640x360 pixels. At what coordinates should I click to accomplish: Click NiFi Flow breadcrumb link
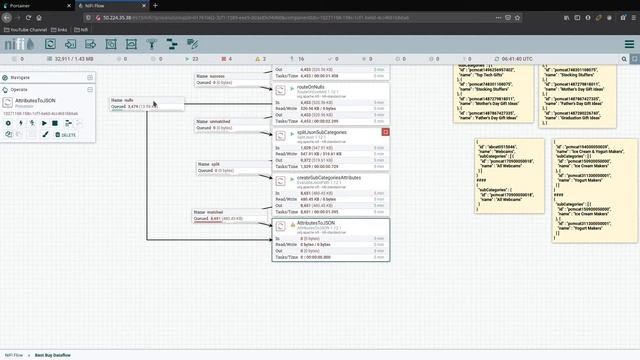click(14, 355)
